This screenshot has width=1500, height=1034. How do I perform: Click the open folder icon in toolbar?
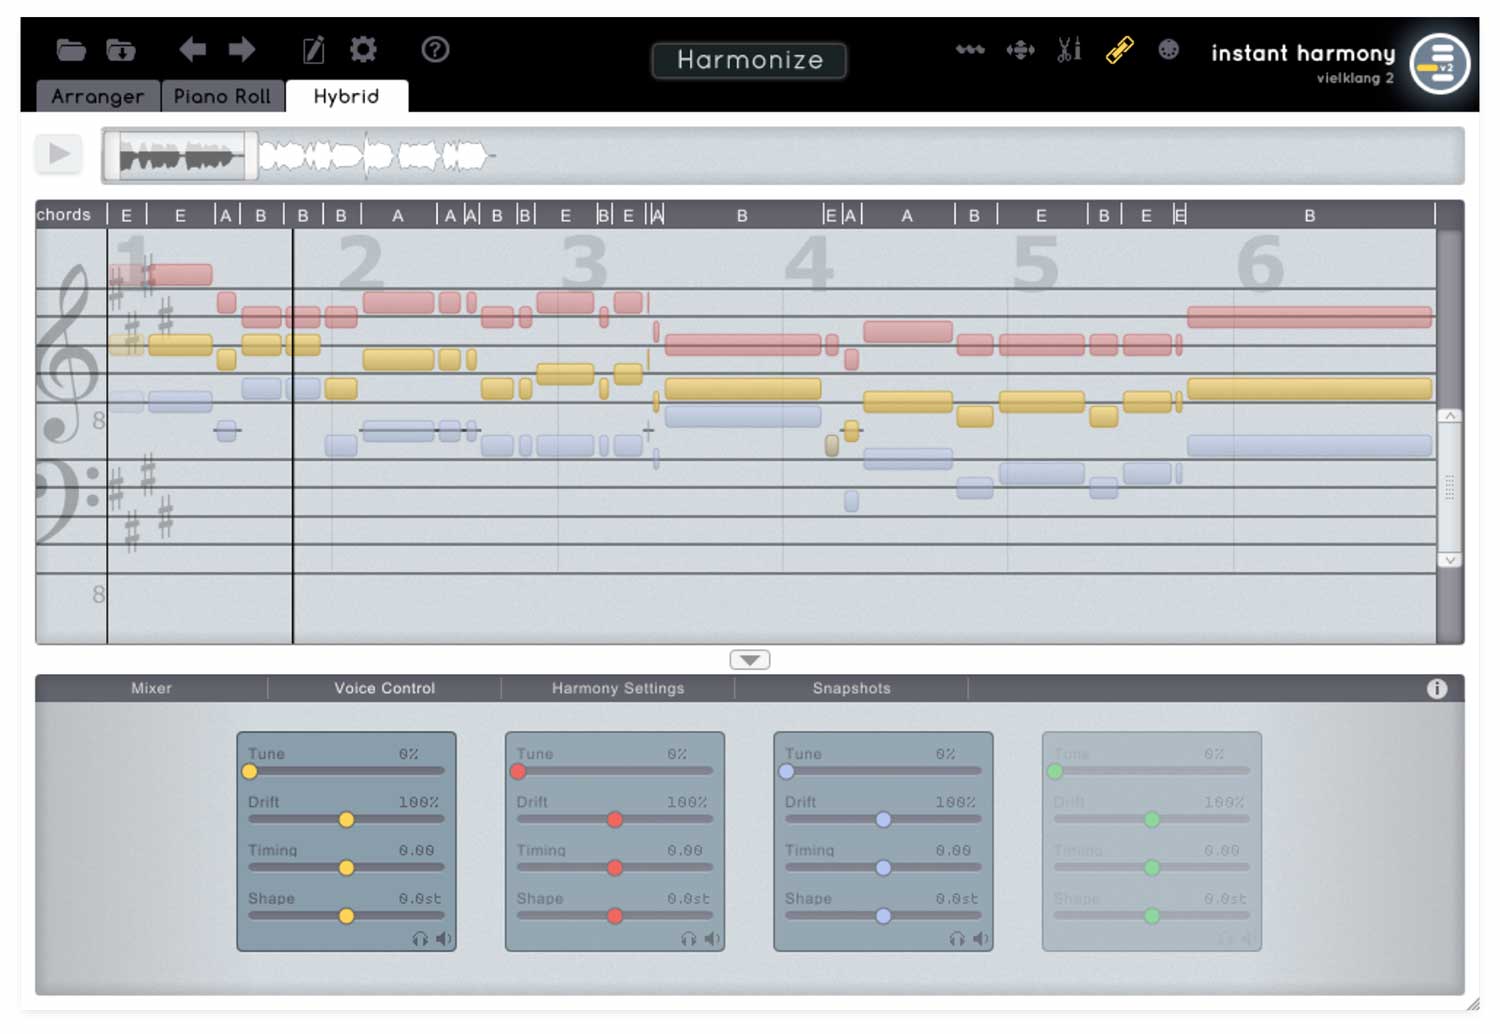point(70,49)
